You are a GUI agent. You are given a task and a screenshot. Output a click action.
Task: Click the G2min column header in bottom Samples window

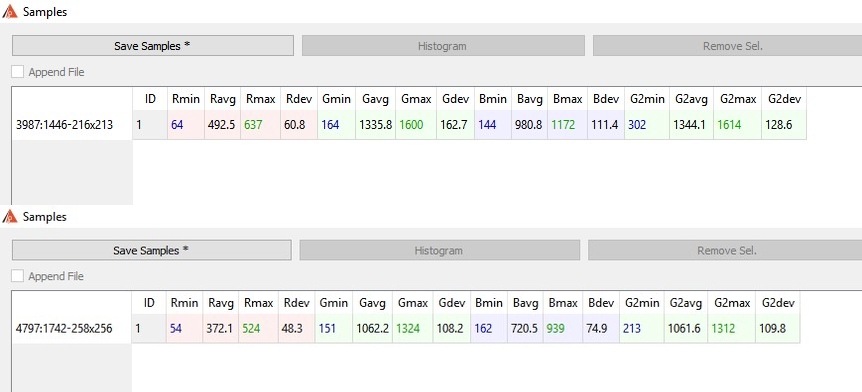click(x=641, y=303)
